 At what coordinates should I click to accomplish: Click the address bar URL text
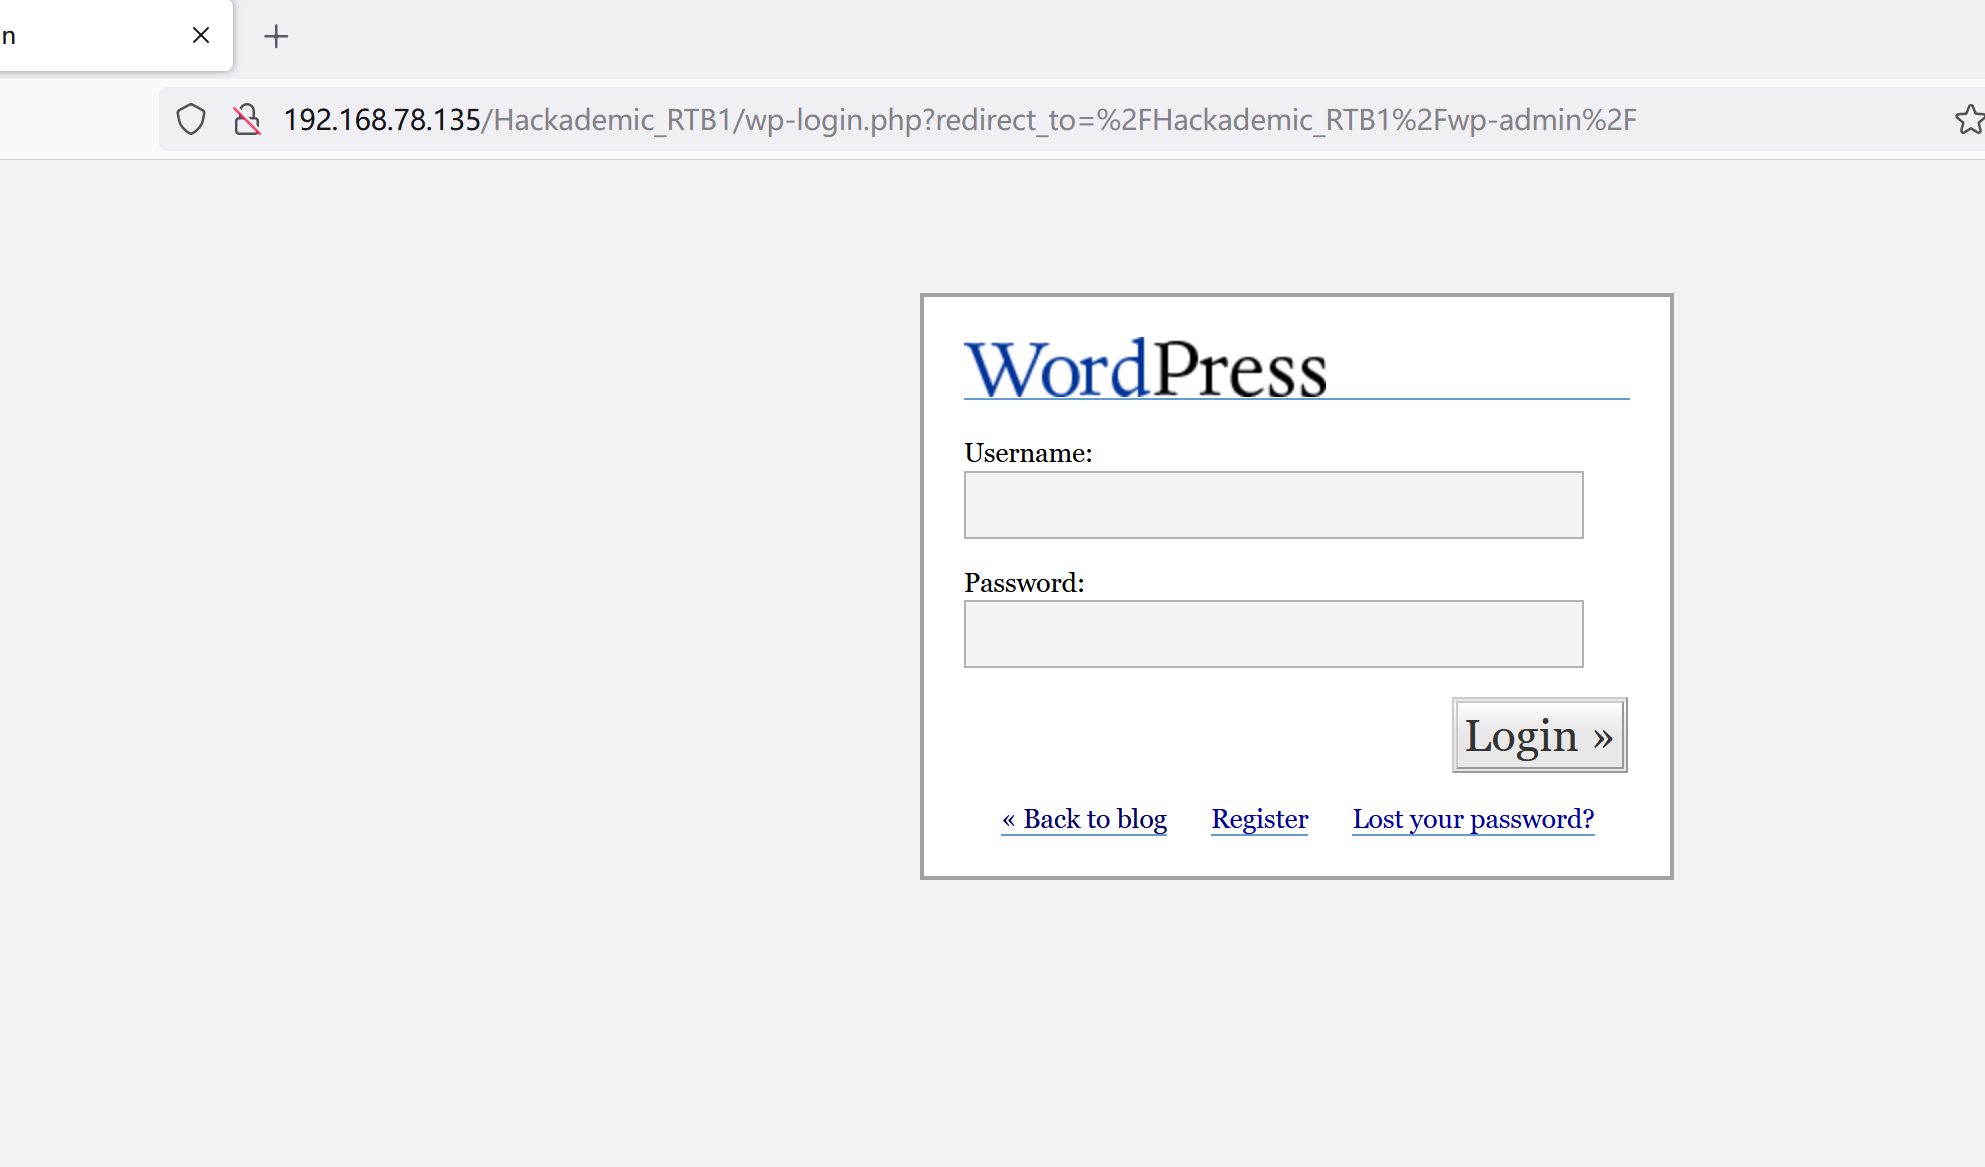pos(959,120)
